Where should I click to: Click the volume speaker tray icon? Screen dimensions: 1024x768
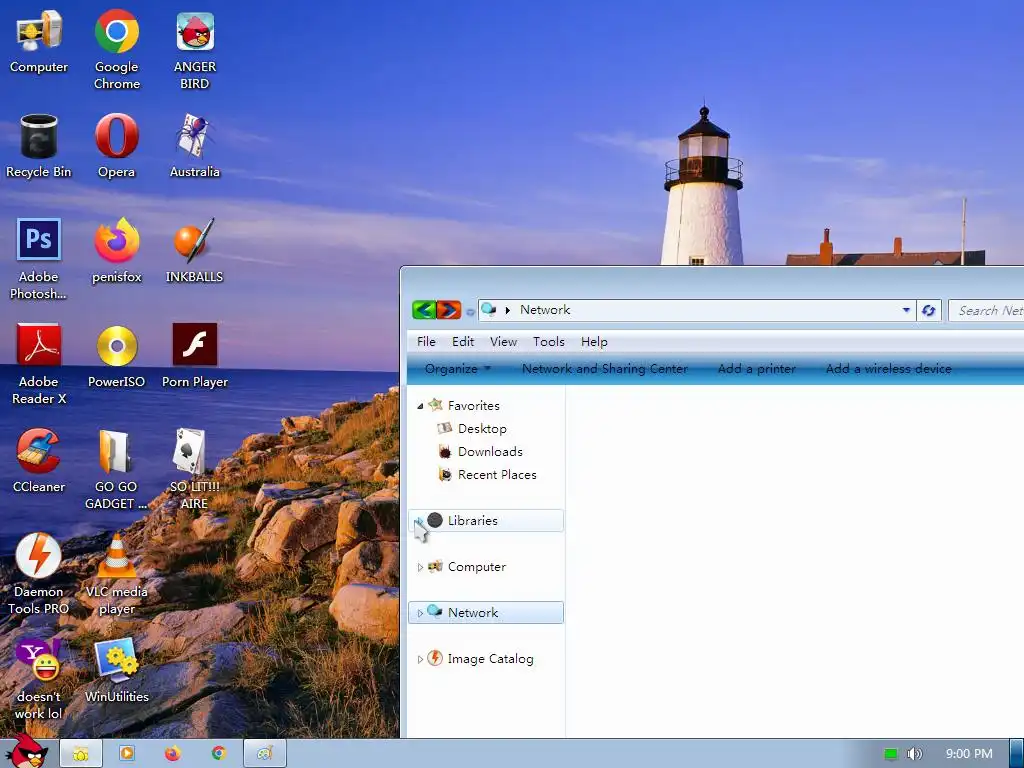pos(914,754)
